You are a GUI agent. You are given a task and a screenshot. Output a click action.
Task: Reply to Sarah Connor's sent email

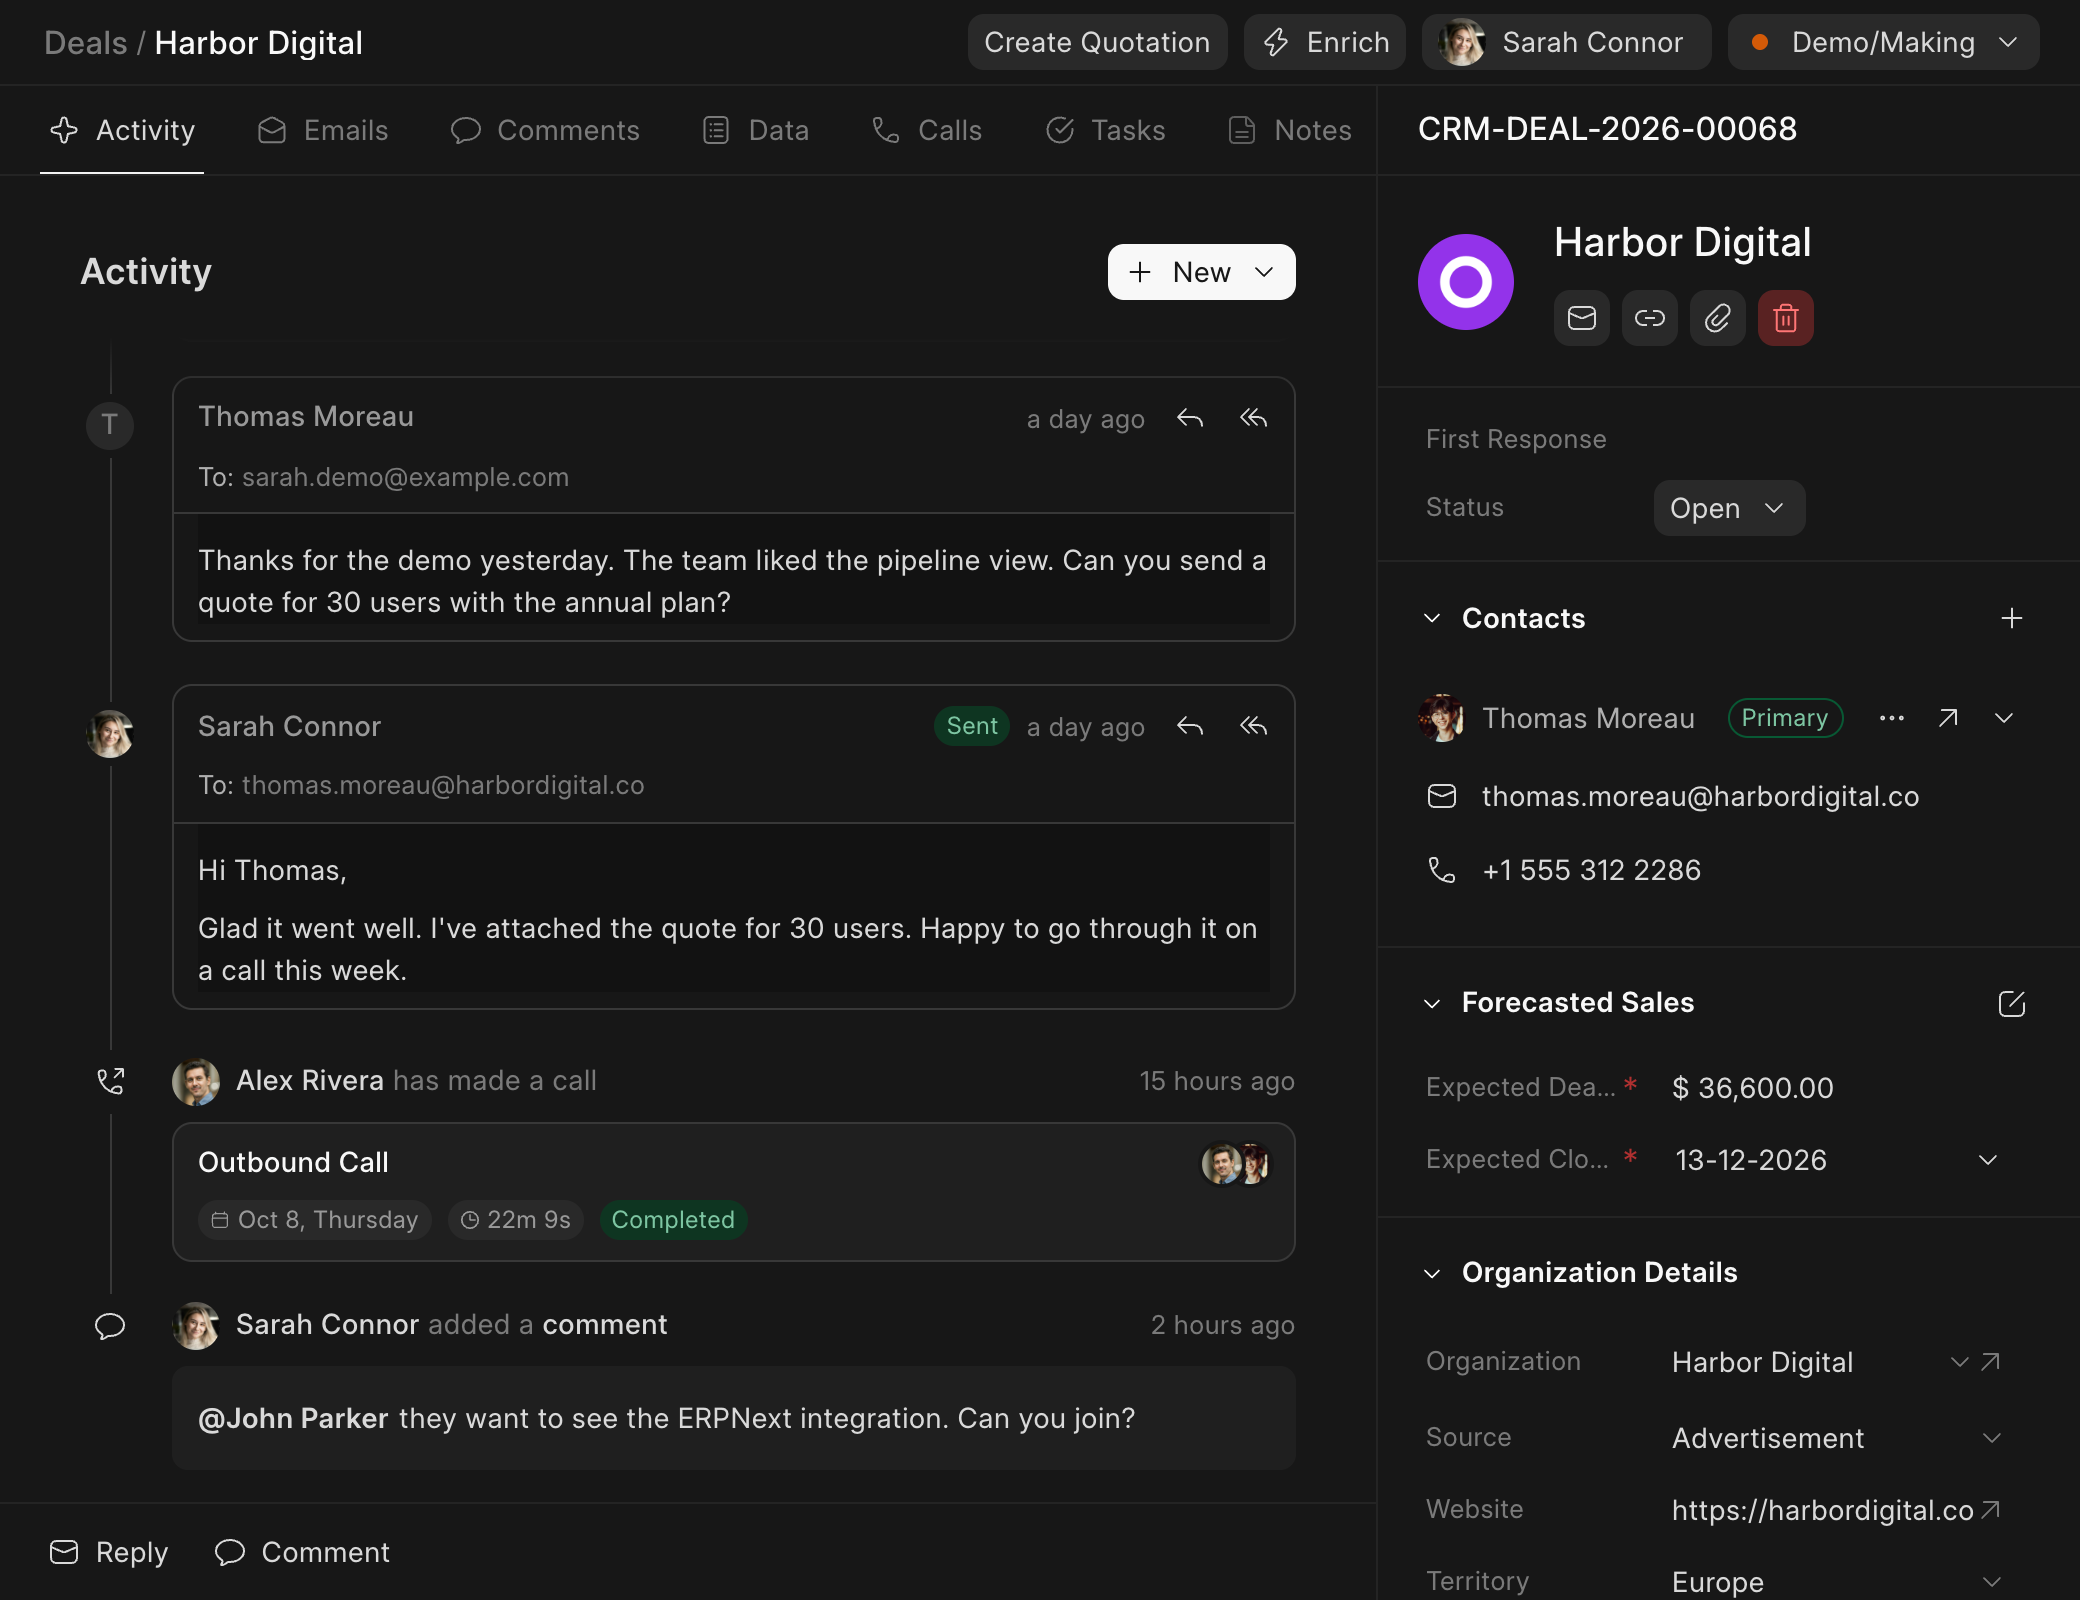1190,727
